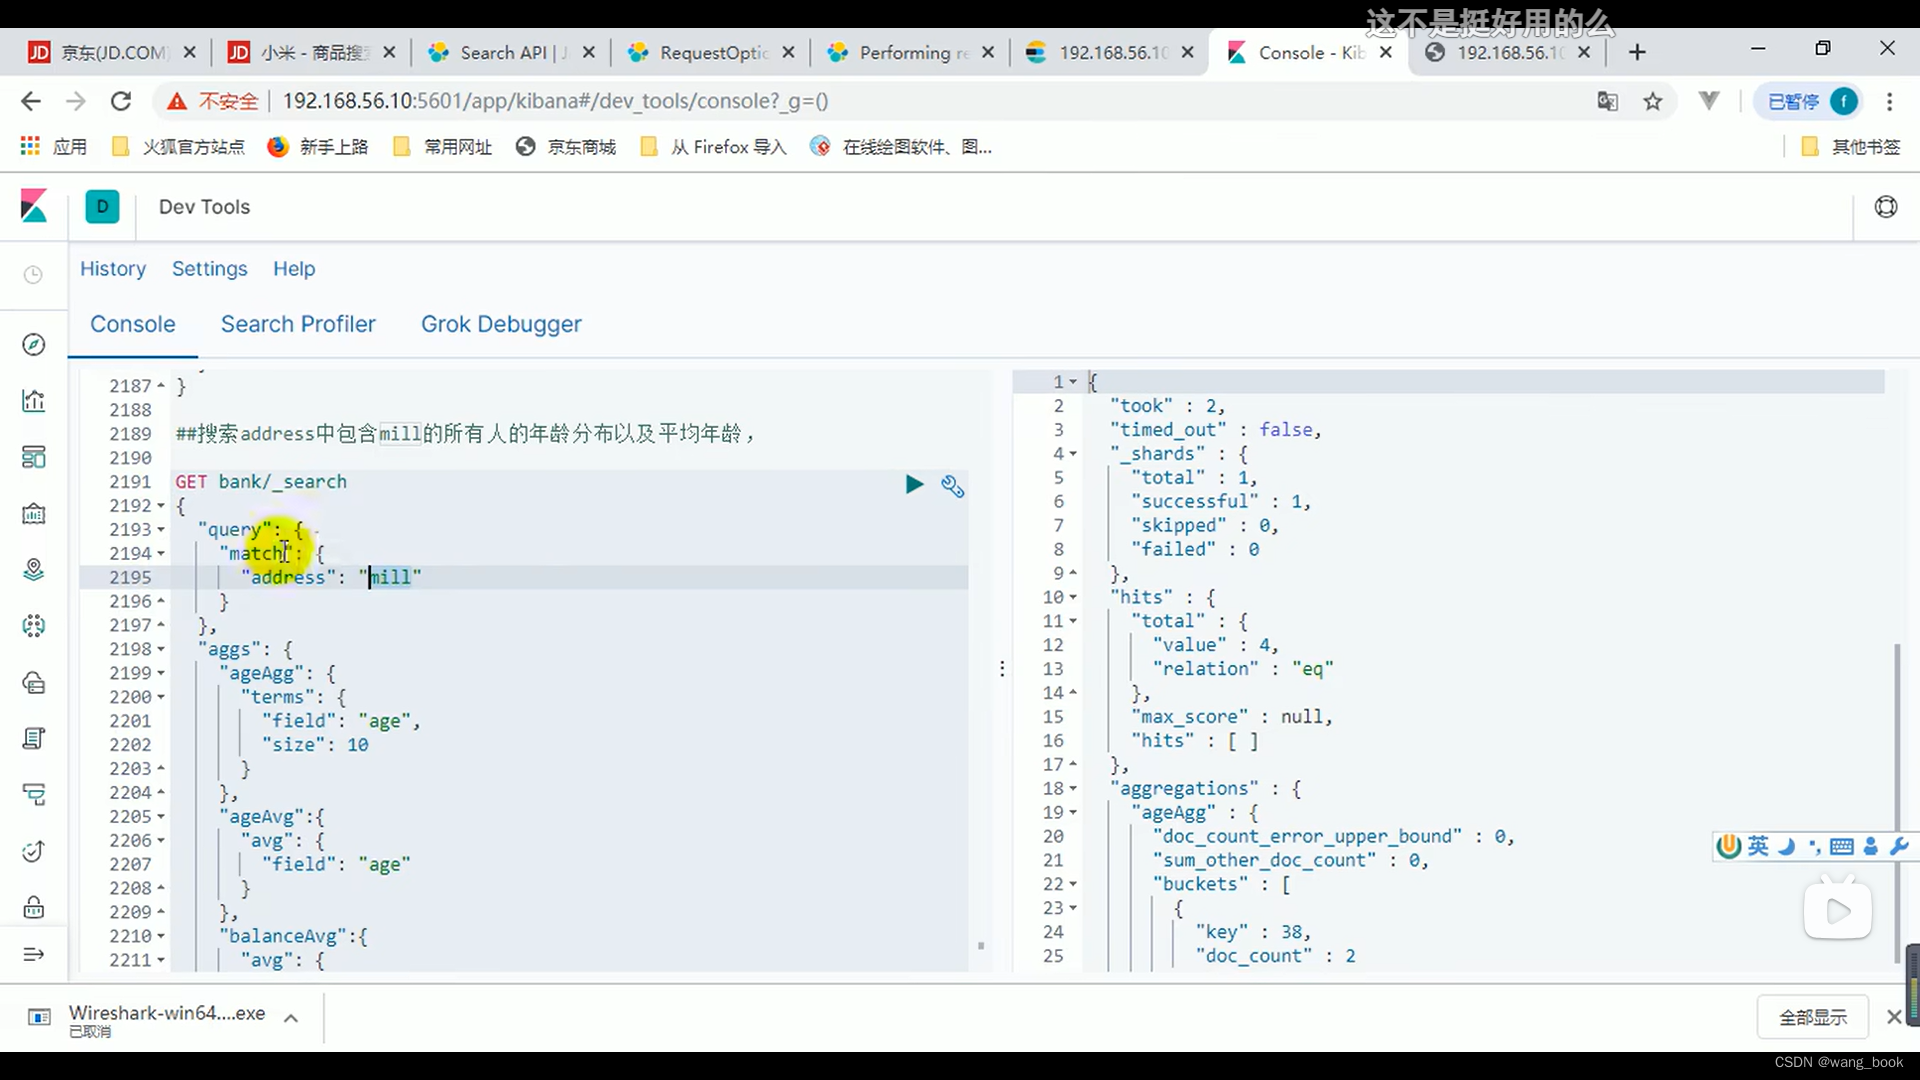The image size is (1920, 1080).
Task: Collapse the match block at line 2194
Action: coord(161,553)
